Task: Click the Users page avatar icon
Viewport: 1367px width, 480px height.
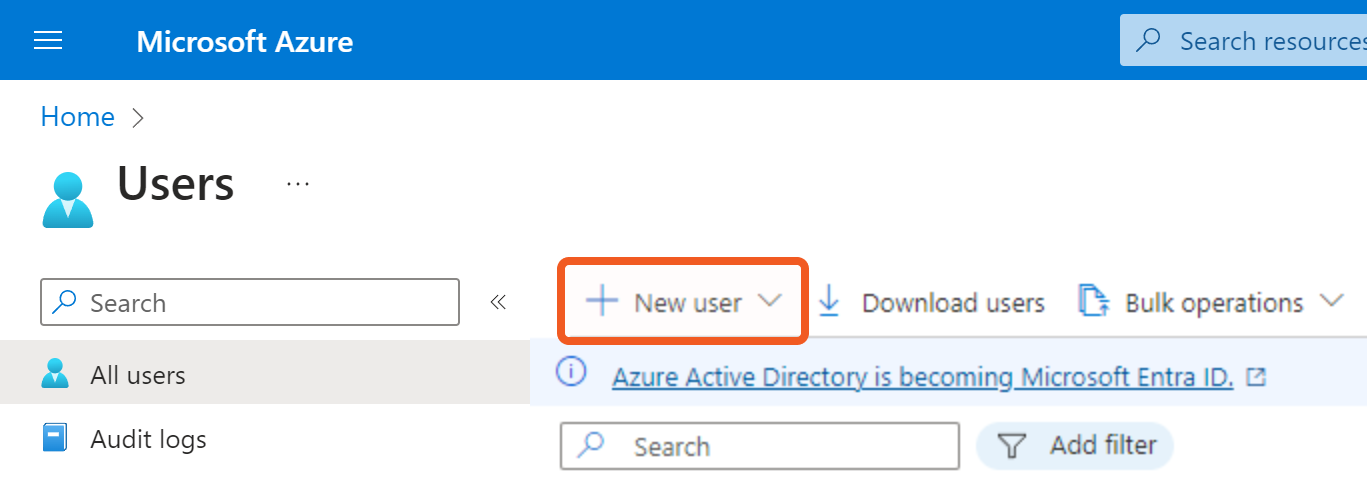Action: pos(67,199)
